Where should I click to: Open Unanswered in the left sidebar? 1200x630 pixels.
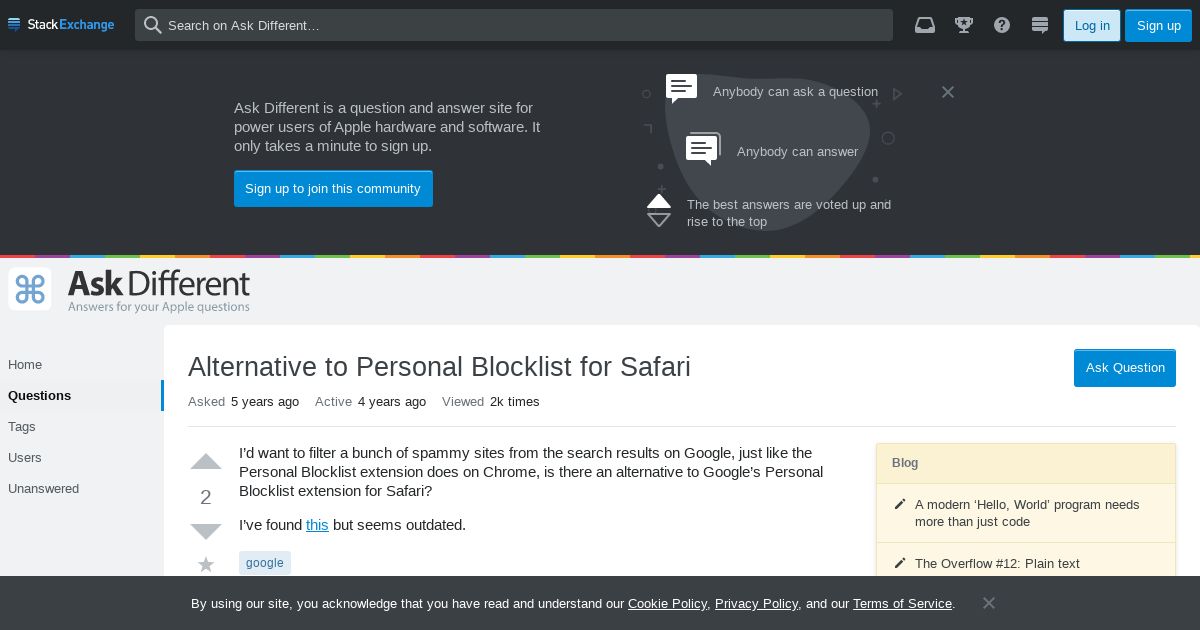click(43, 488)
